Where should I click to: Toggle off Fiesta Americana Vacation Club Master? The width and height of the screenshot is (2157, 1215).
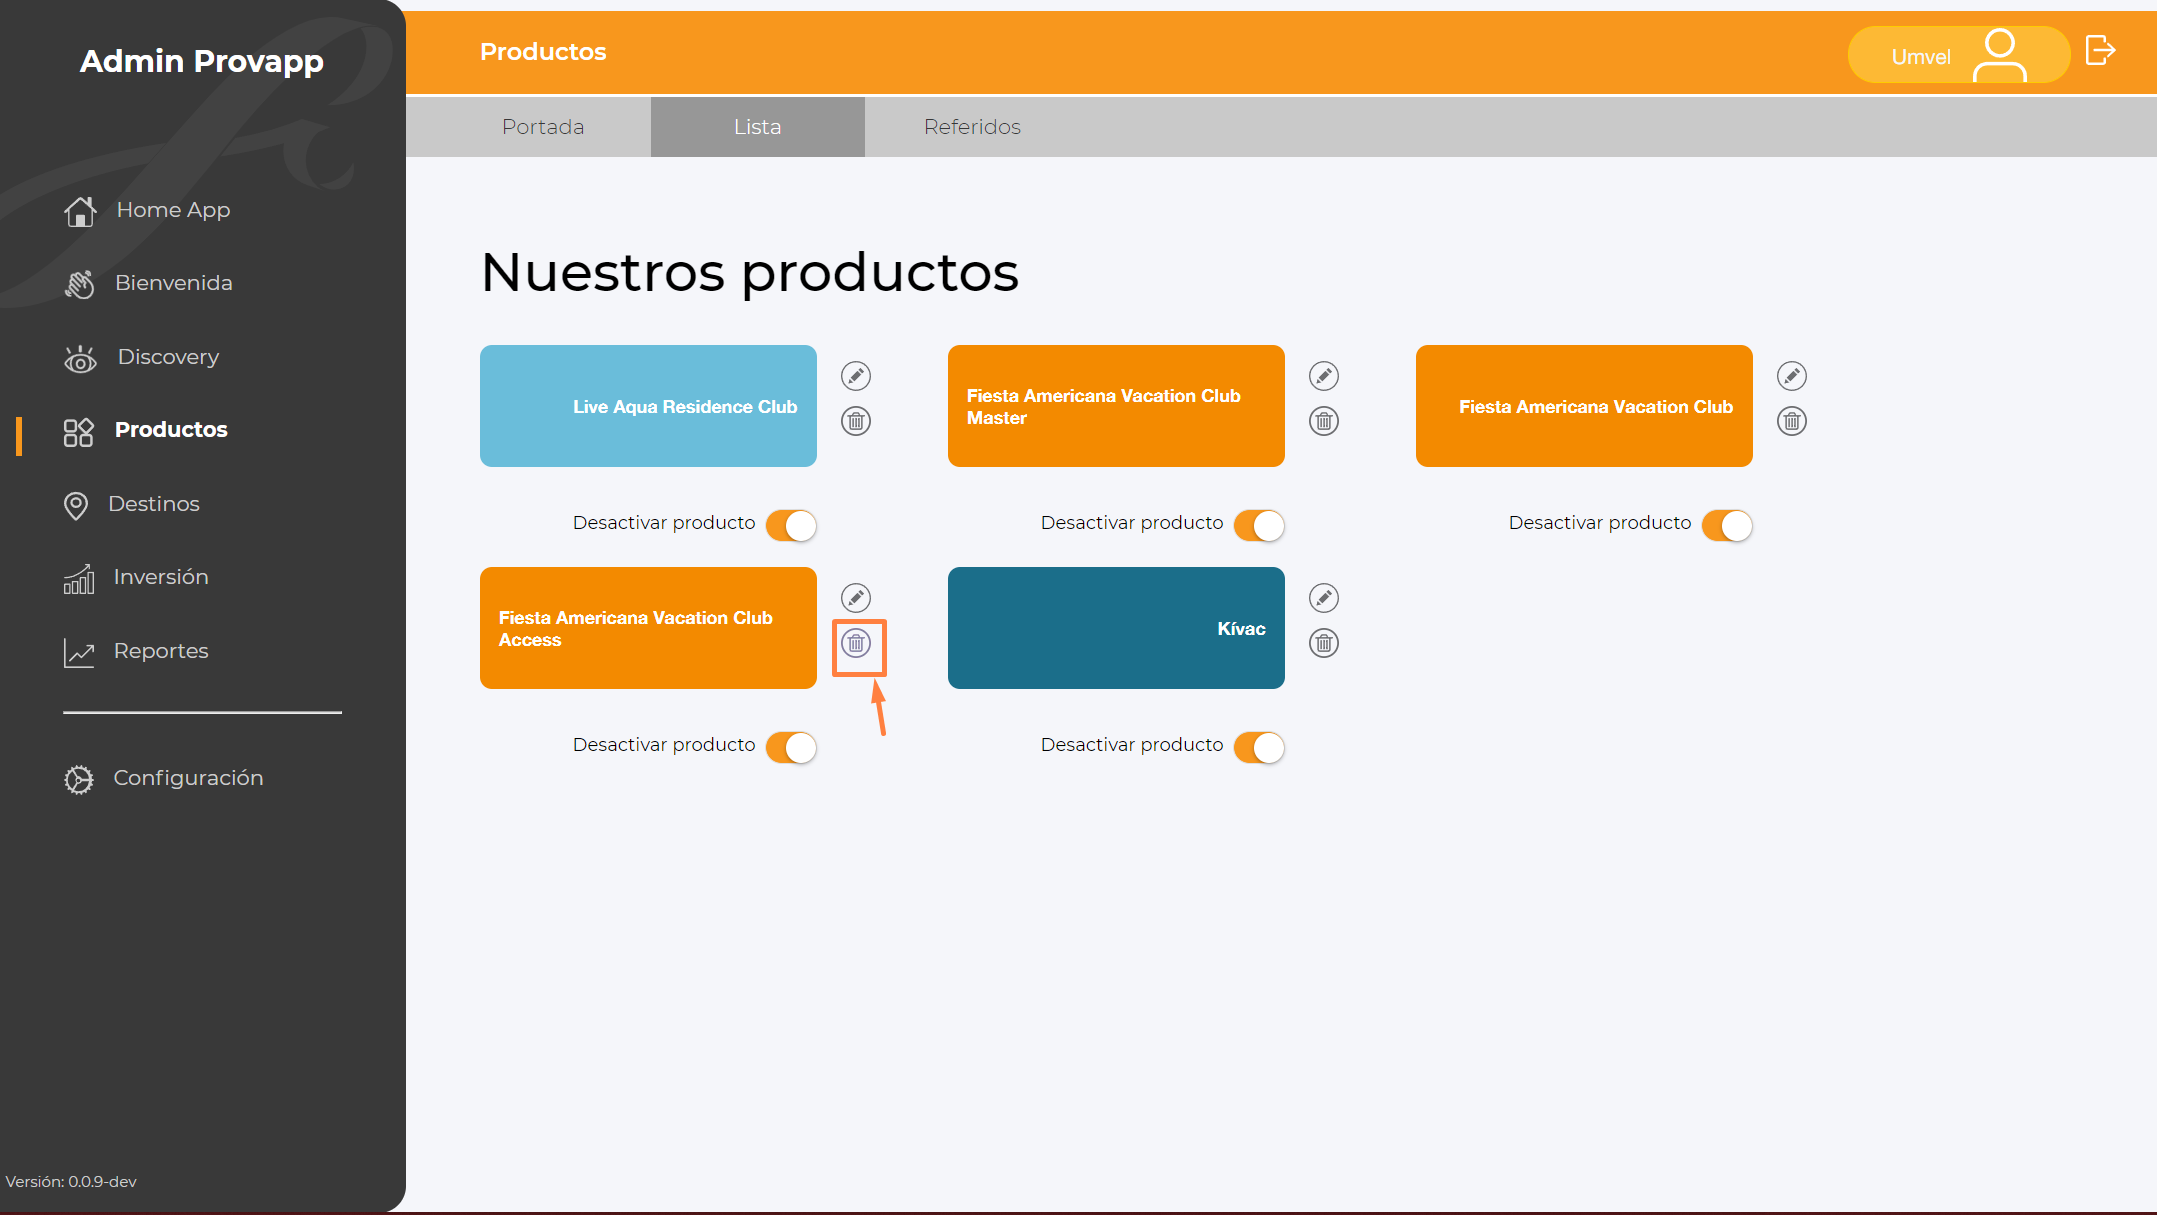pos(1259,525)
